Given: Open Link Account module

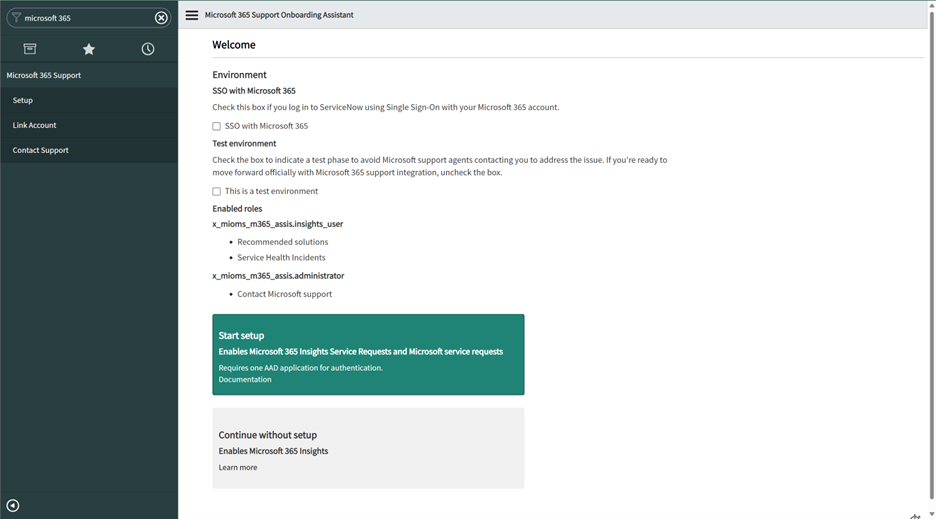Looking at the screenshot, I should coord(89,125).
